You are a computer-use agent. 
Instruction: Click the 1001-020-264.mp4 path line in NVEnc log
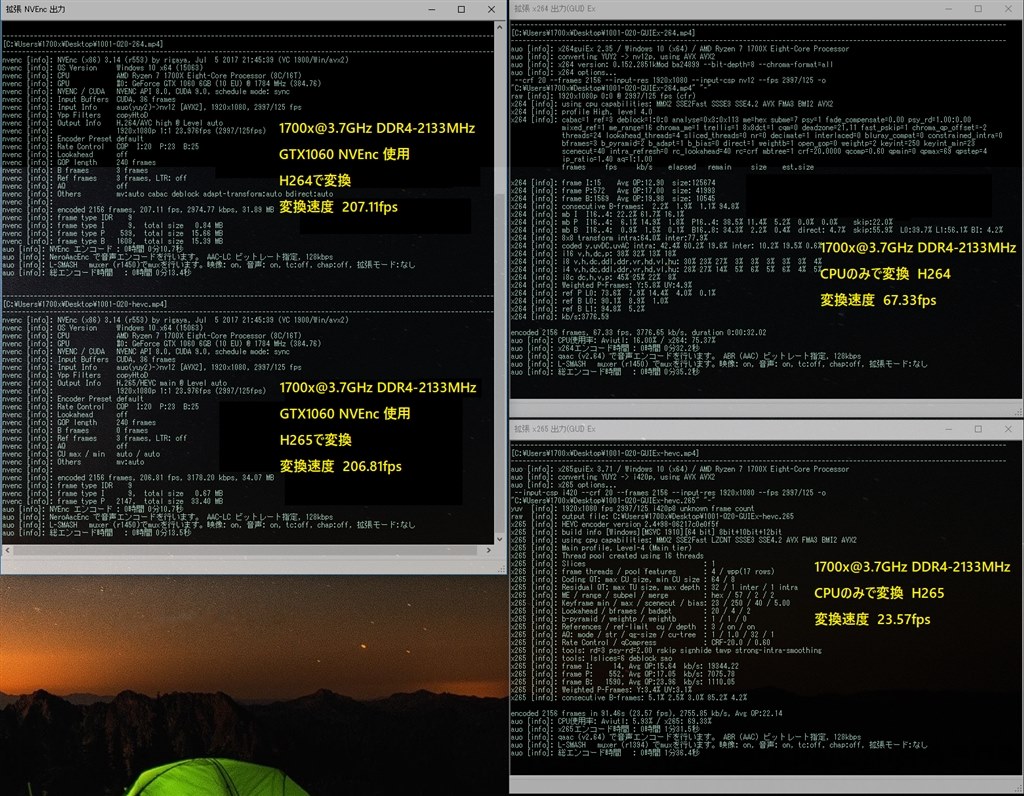[x=83, y=44]
